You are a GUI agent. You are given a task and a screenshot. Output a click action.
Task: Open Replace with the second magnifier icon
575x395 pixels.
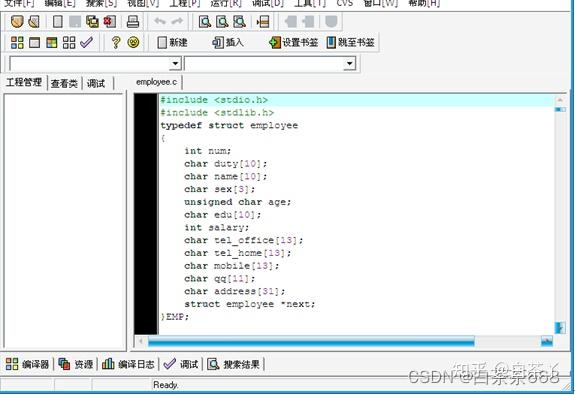[x=222, y=22]
